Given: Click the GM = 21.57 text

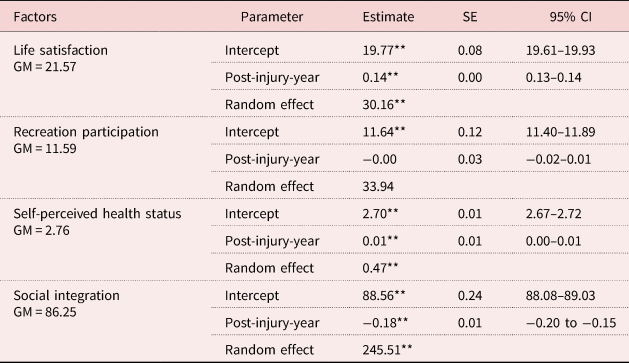Looking at the screenshot, I should click(x=45, y=67).
